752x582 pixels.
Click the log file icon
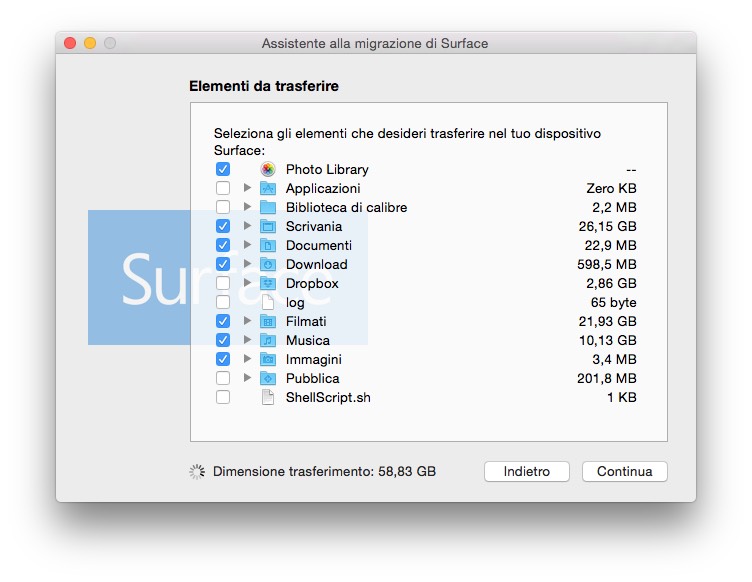(268, 303)
